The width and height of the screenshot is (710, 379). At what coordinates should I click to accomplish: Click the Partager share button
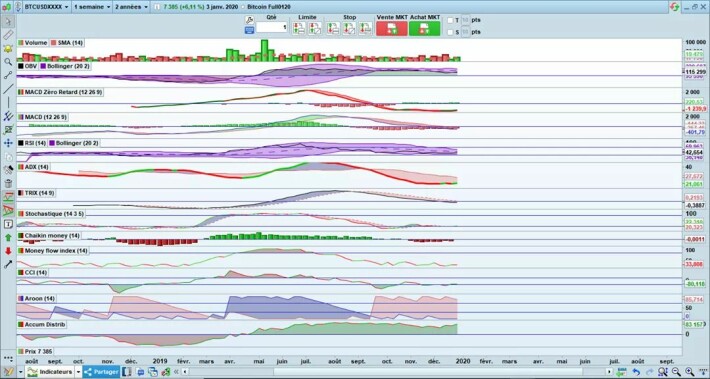(101, 372)
